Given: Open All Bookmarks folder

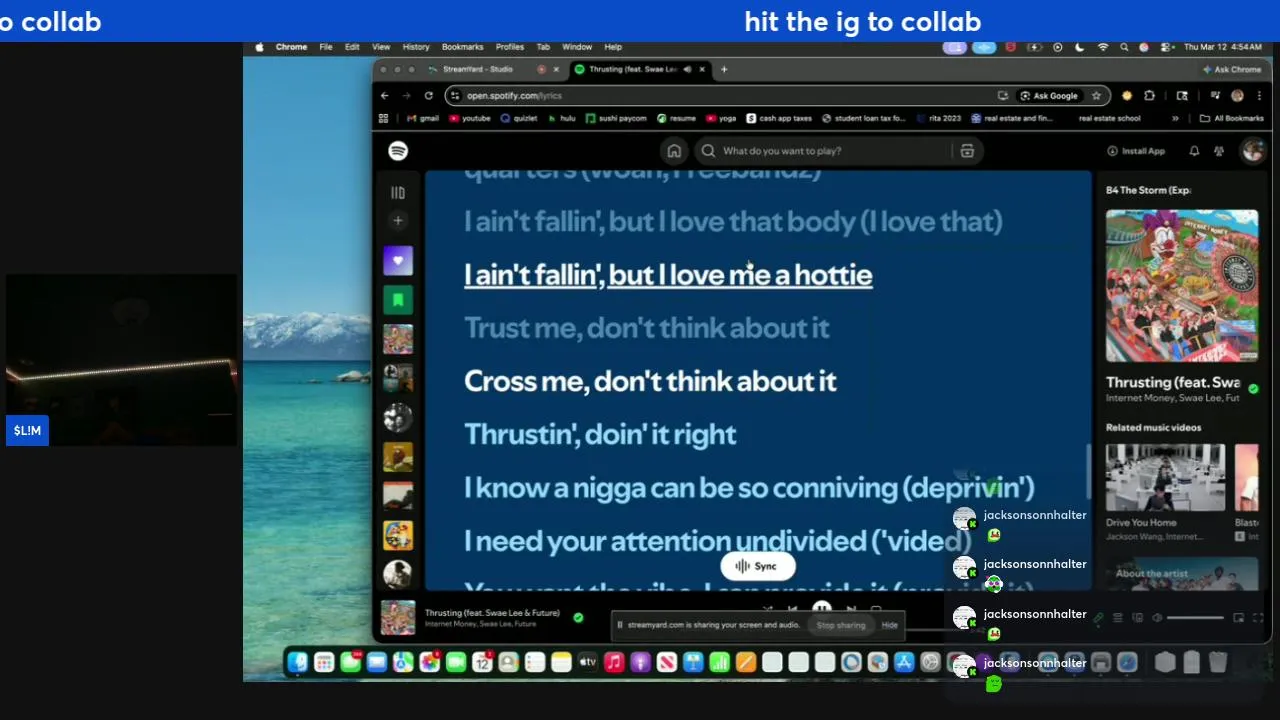Looking at the screenshot, I should (1231, 118).
